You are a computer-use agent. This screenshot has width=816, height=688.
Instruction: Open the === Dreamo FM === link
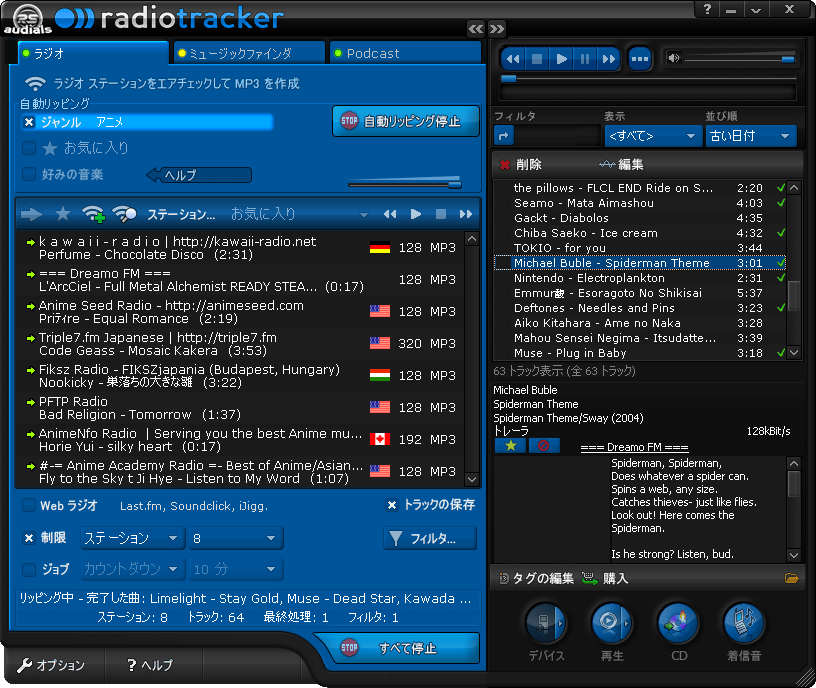(x=634, y=447)
